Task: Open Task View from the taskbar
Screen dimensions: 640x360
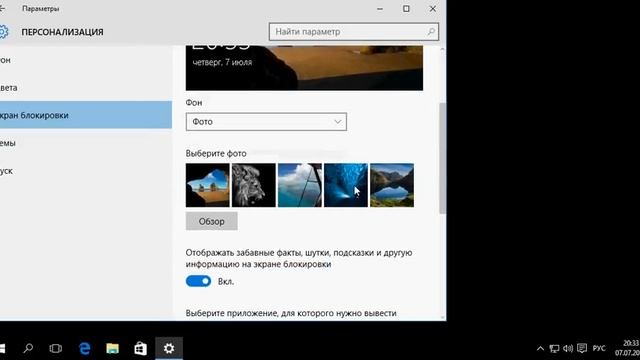Action: pyautogui.click(x=56, y=348)
